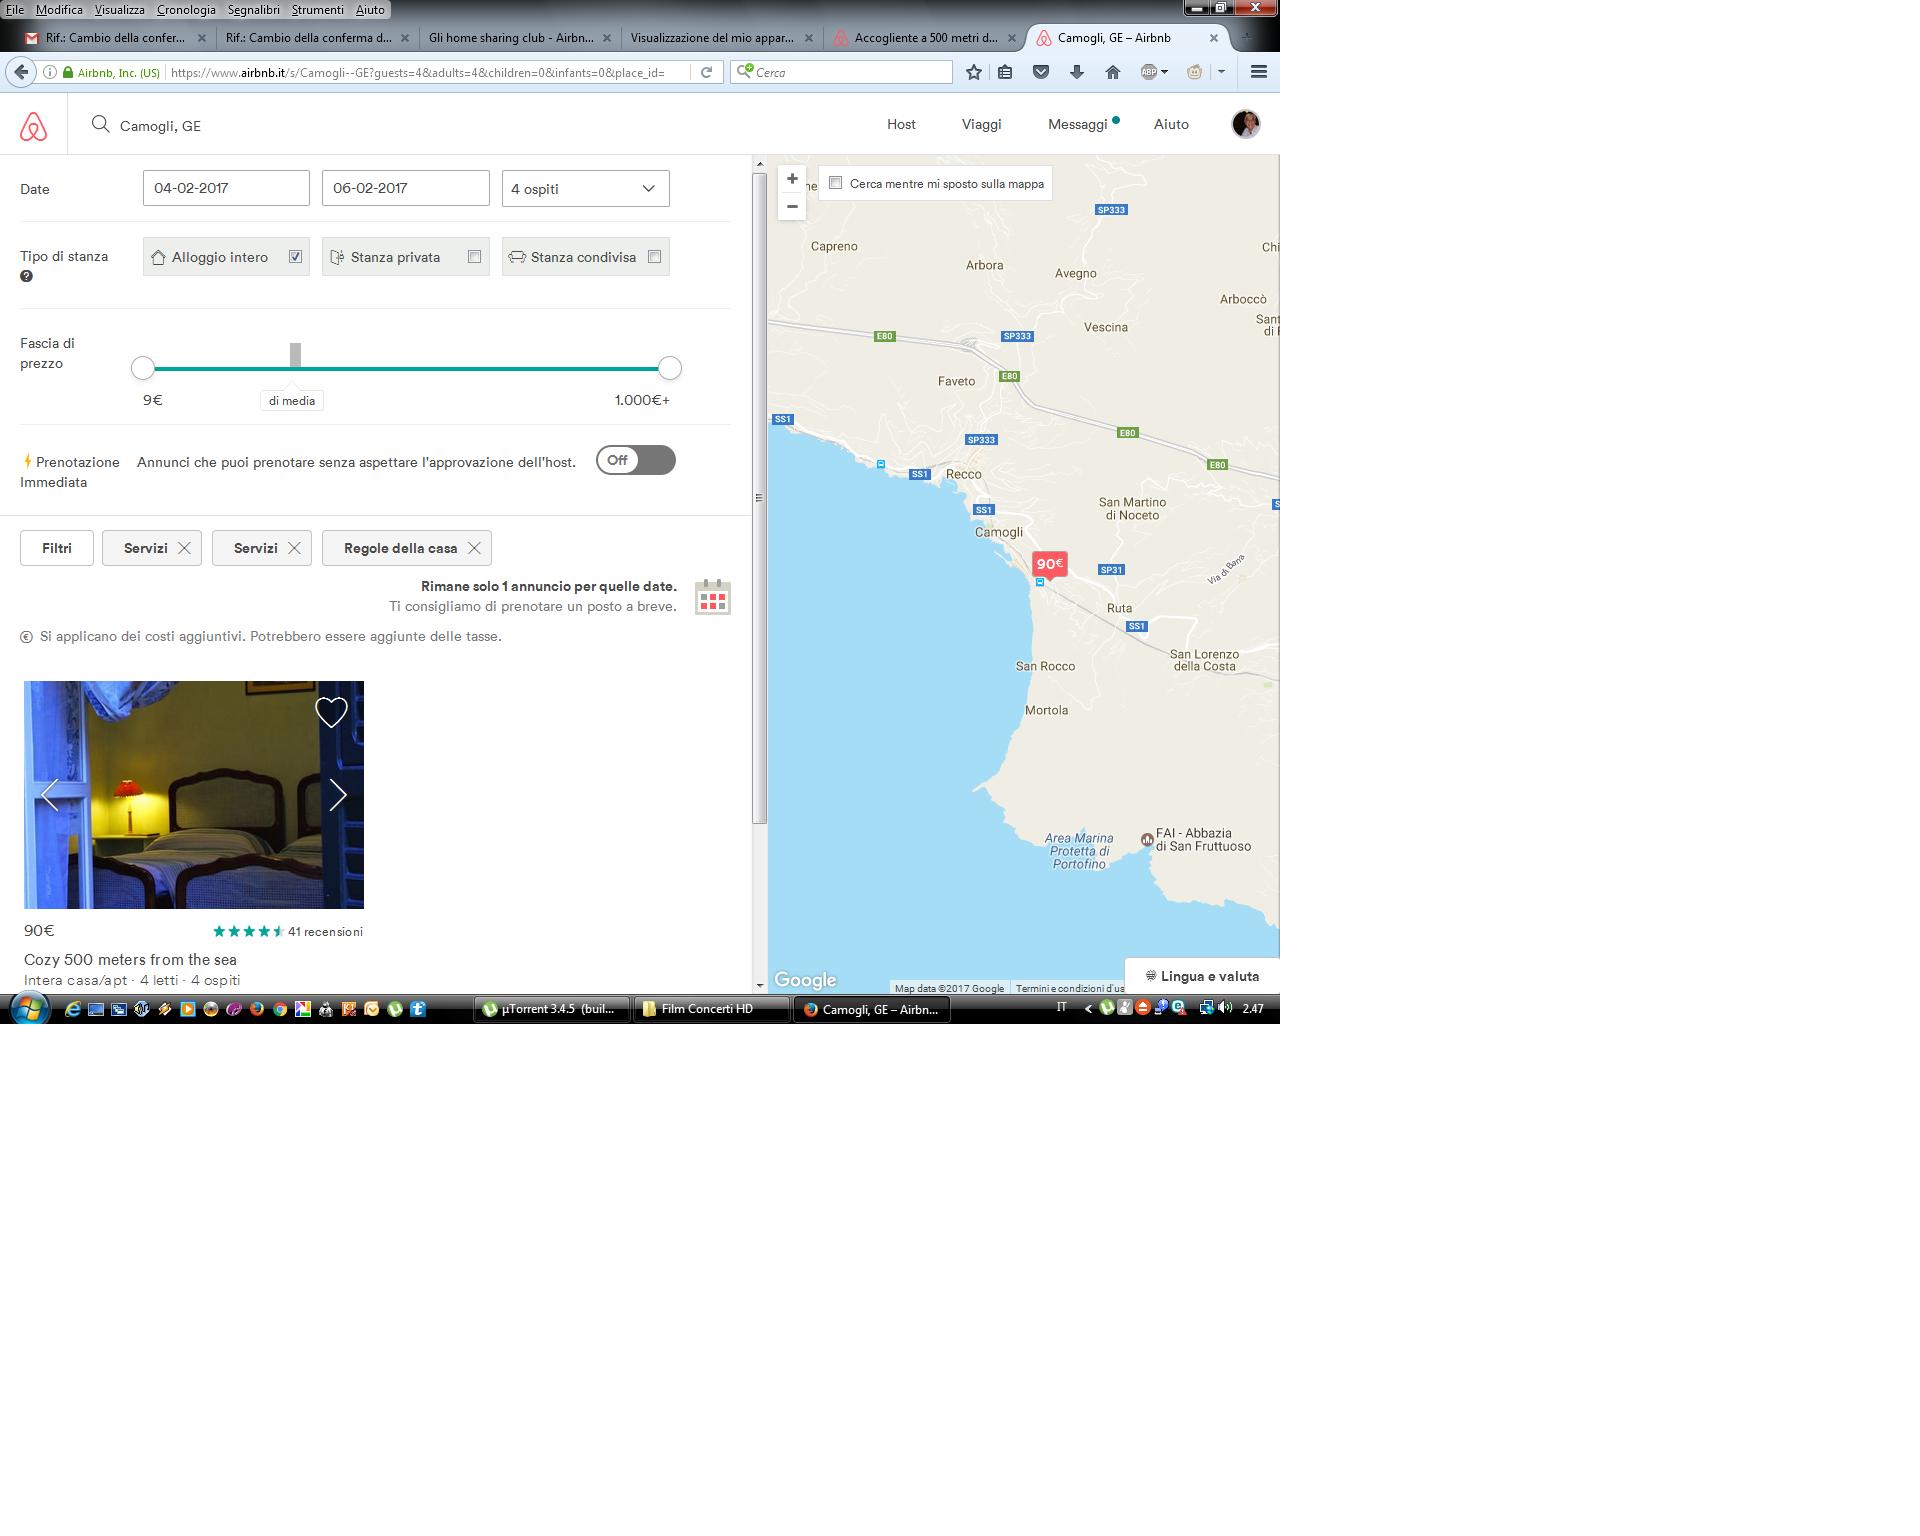Enable search while moving the map
Viewport: 1920px width, 1536px height.
836,183
